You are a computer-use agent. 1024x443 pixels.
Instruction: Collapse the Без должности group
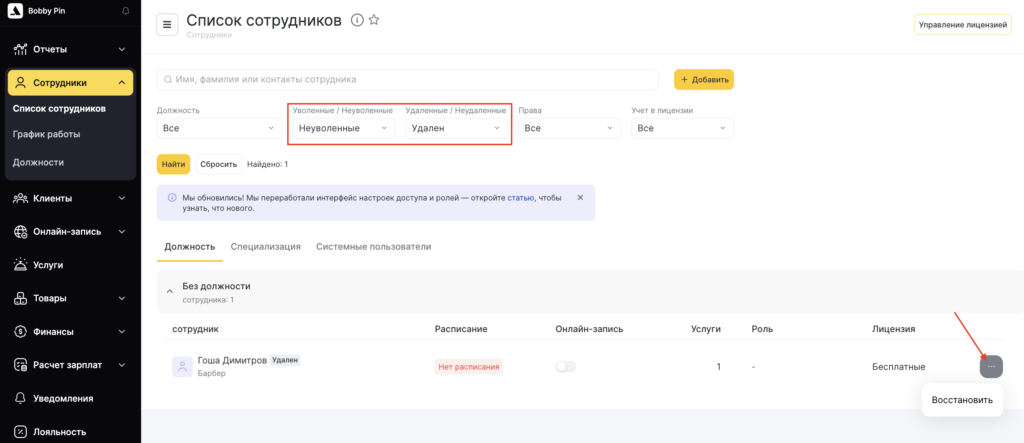(169, 291)
